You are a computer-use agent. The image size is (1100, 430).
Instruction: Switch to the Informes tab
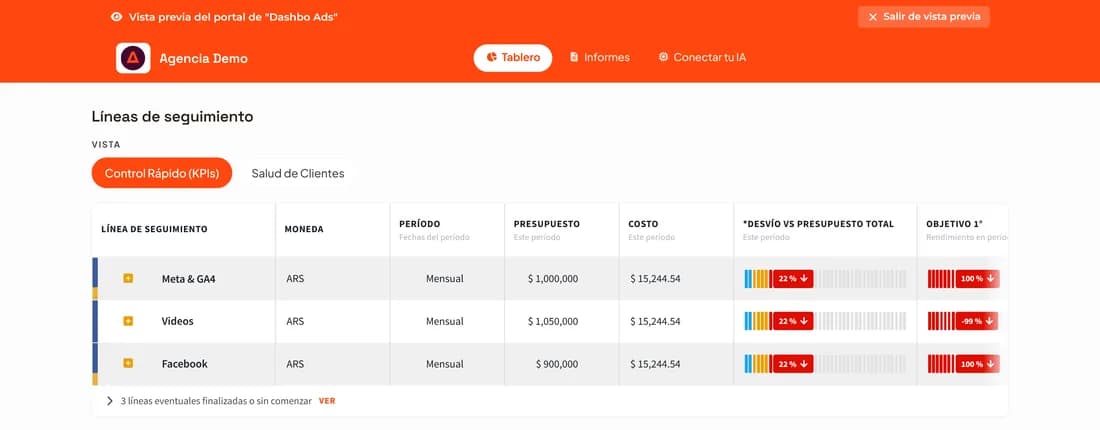click(x=600, y=58)
